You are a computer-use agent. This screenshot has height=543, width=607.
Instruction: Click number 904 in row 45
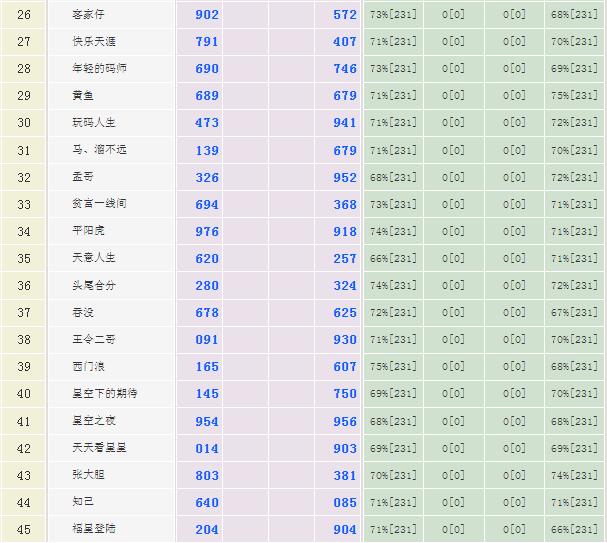pyautogui.click(x=345, y=529)
